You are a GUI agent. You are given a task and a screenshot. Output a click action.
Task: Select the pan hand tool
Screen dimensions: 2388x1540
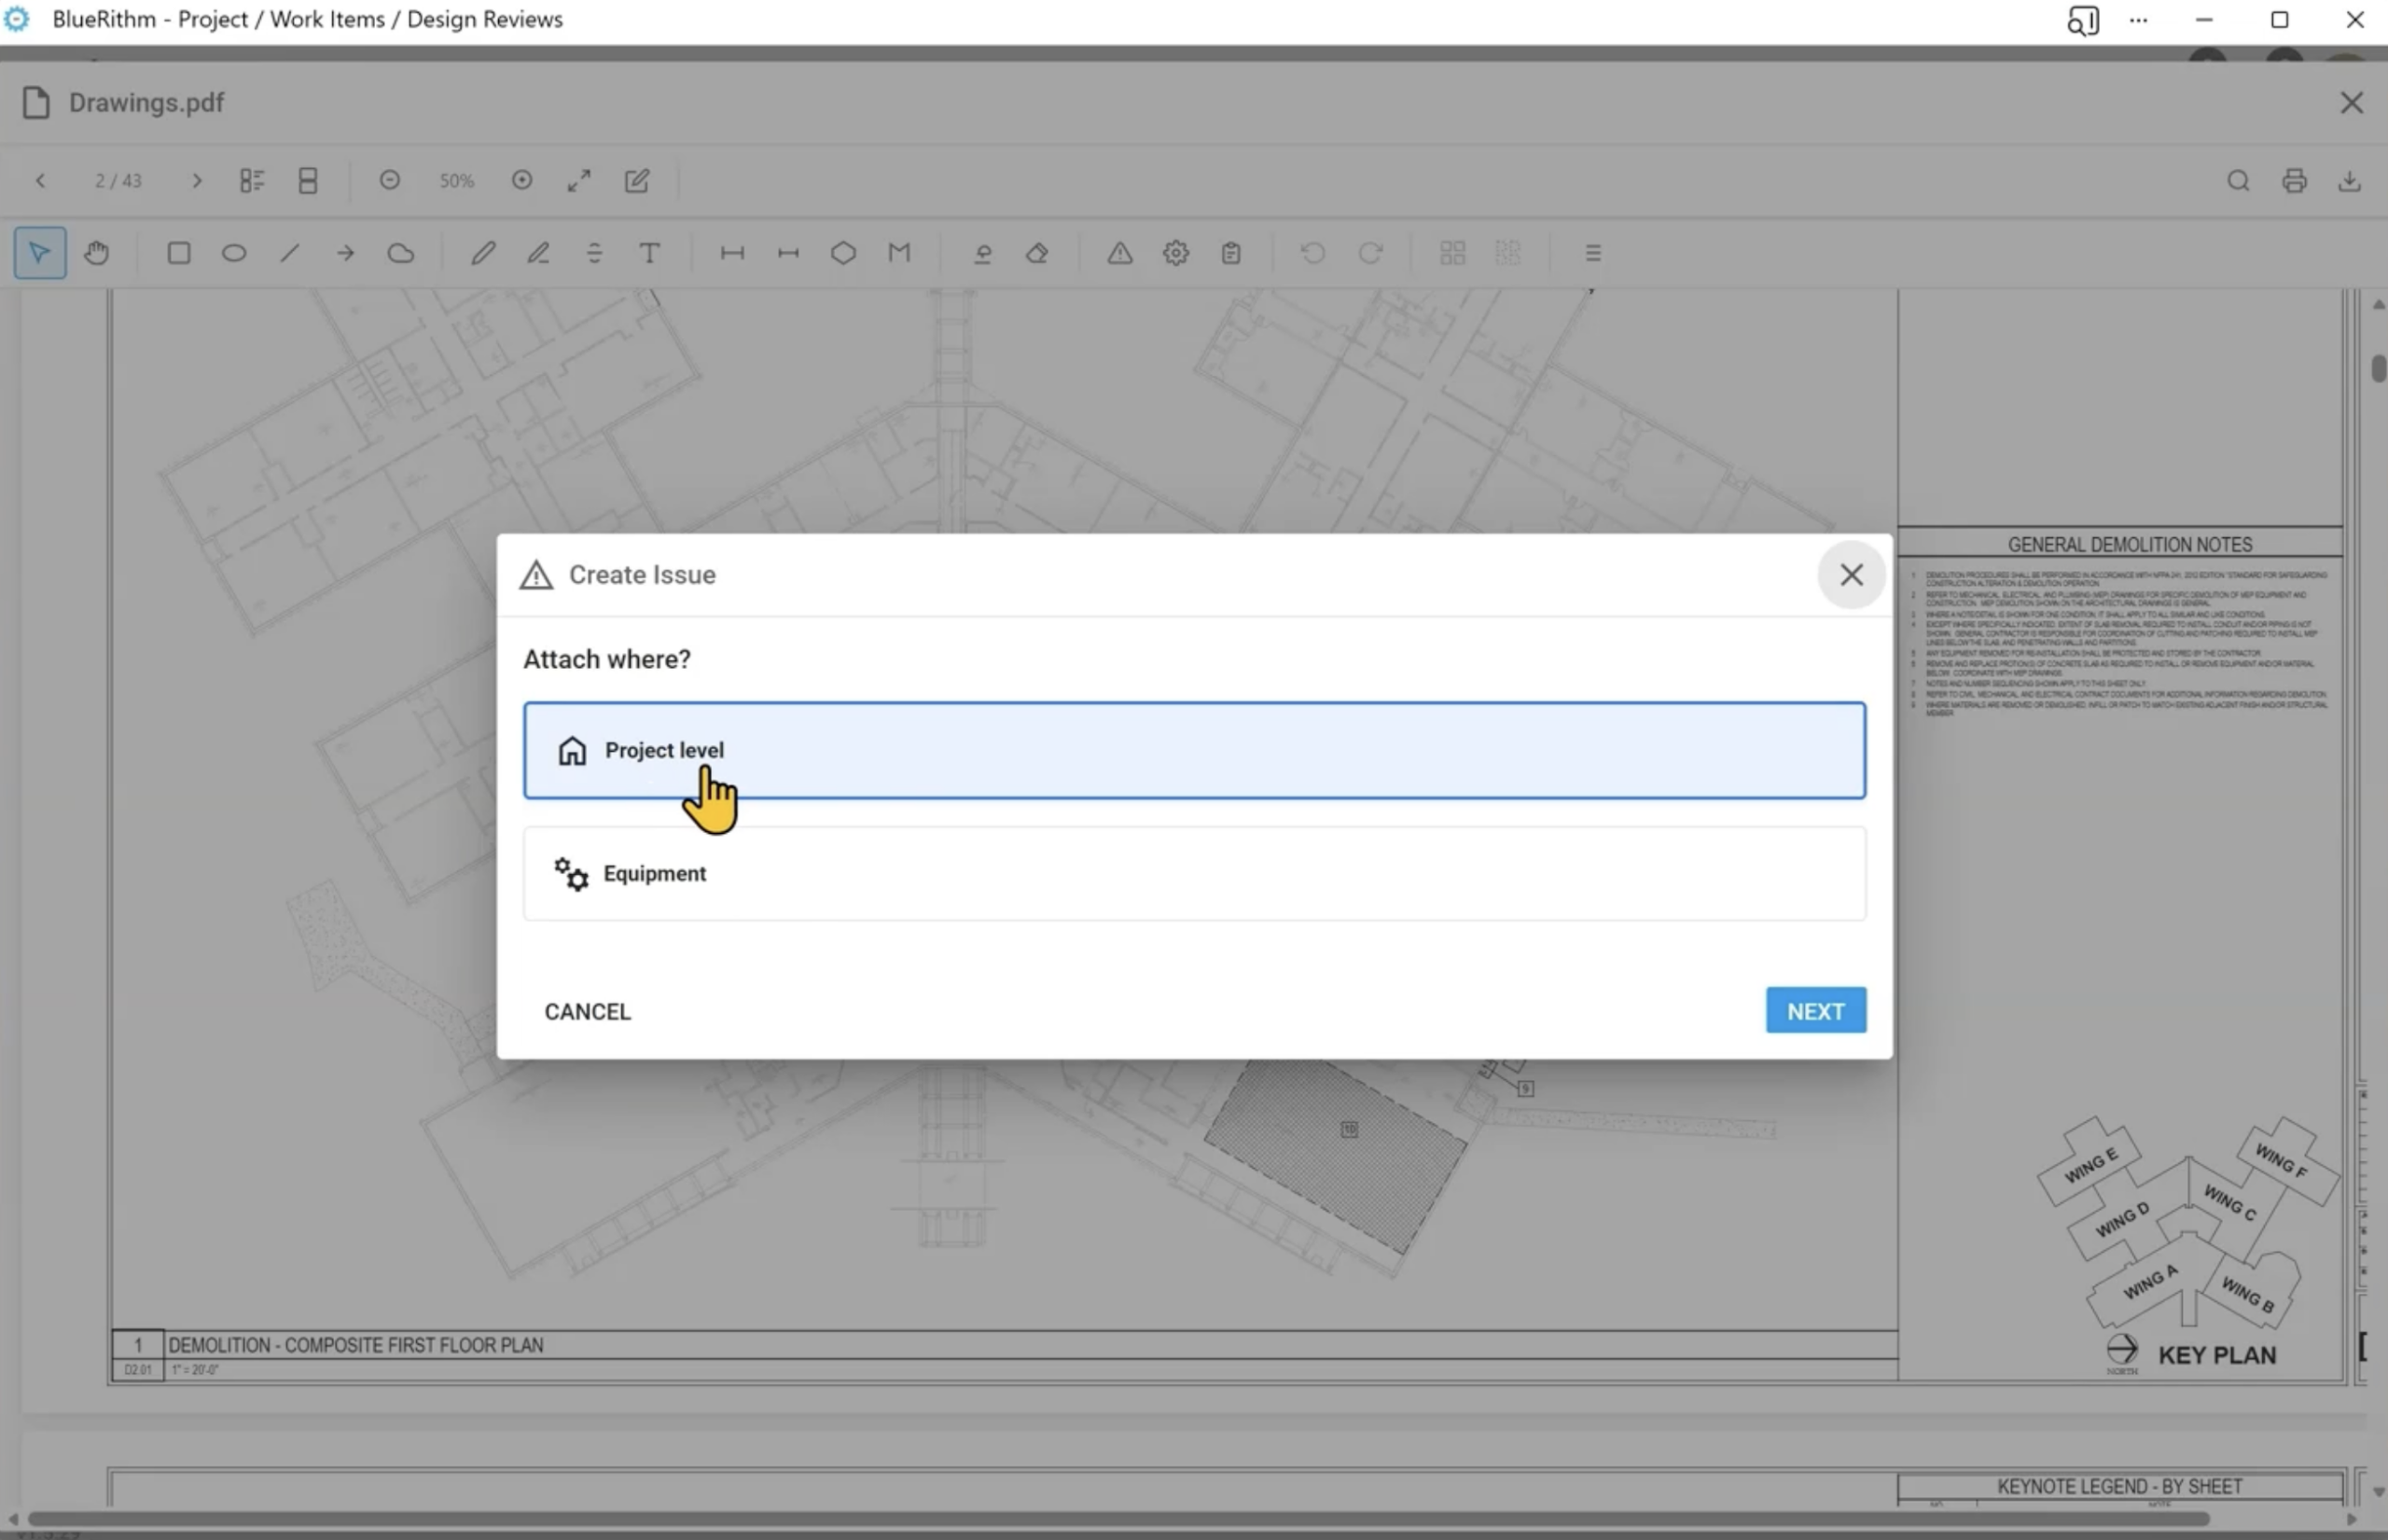tap(96, 253)
